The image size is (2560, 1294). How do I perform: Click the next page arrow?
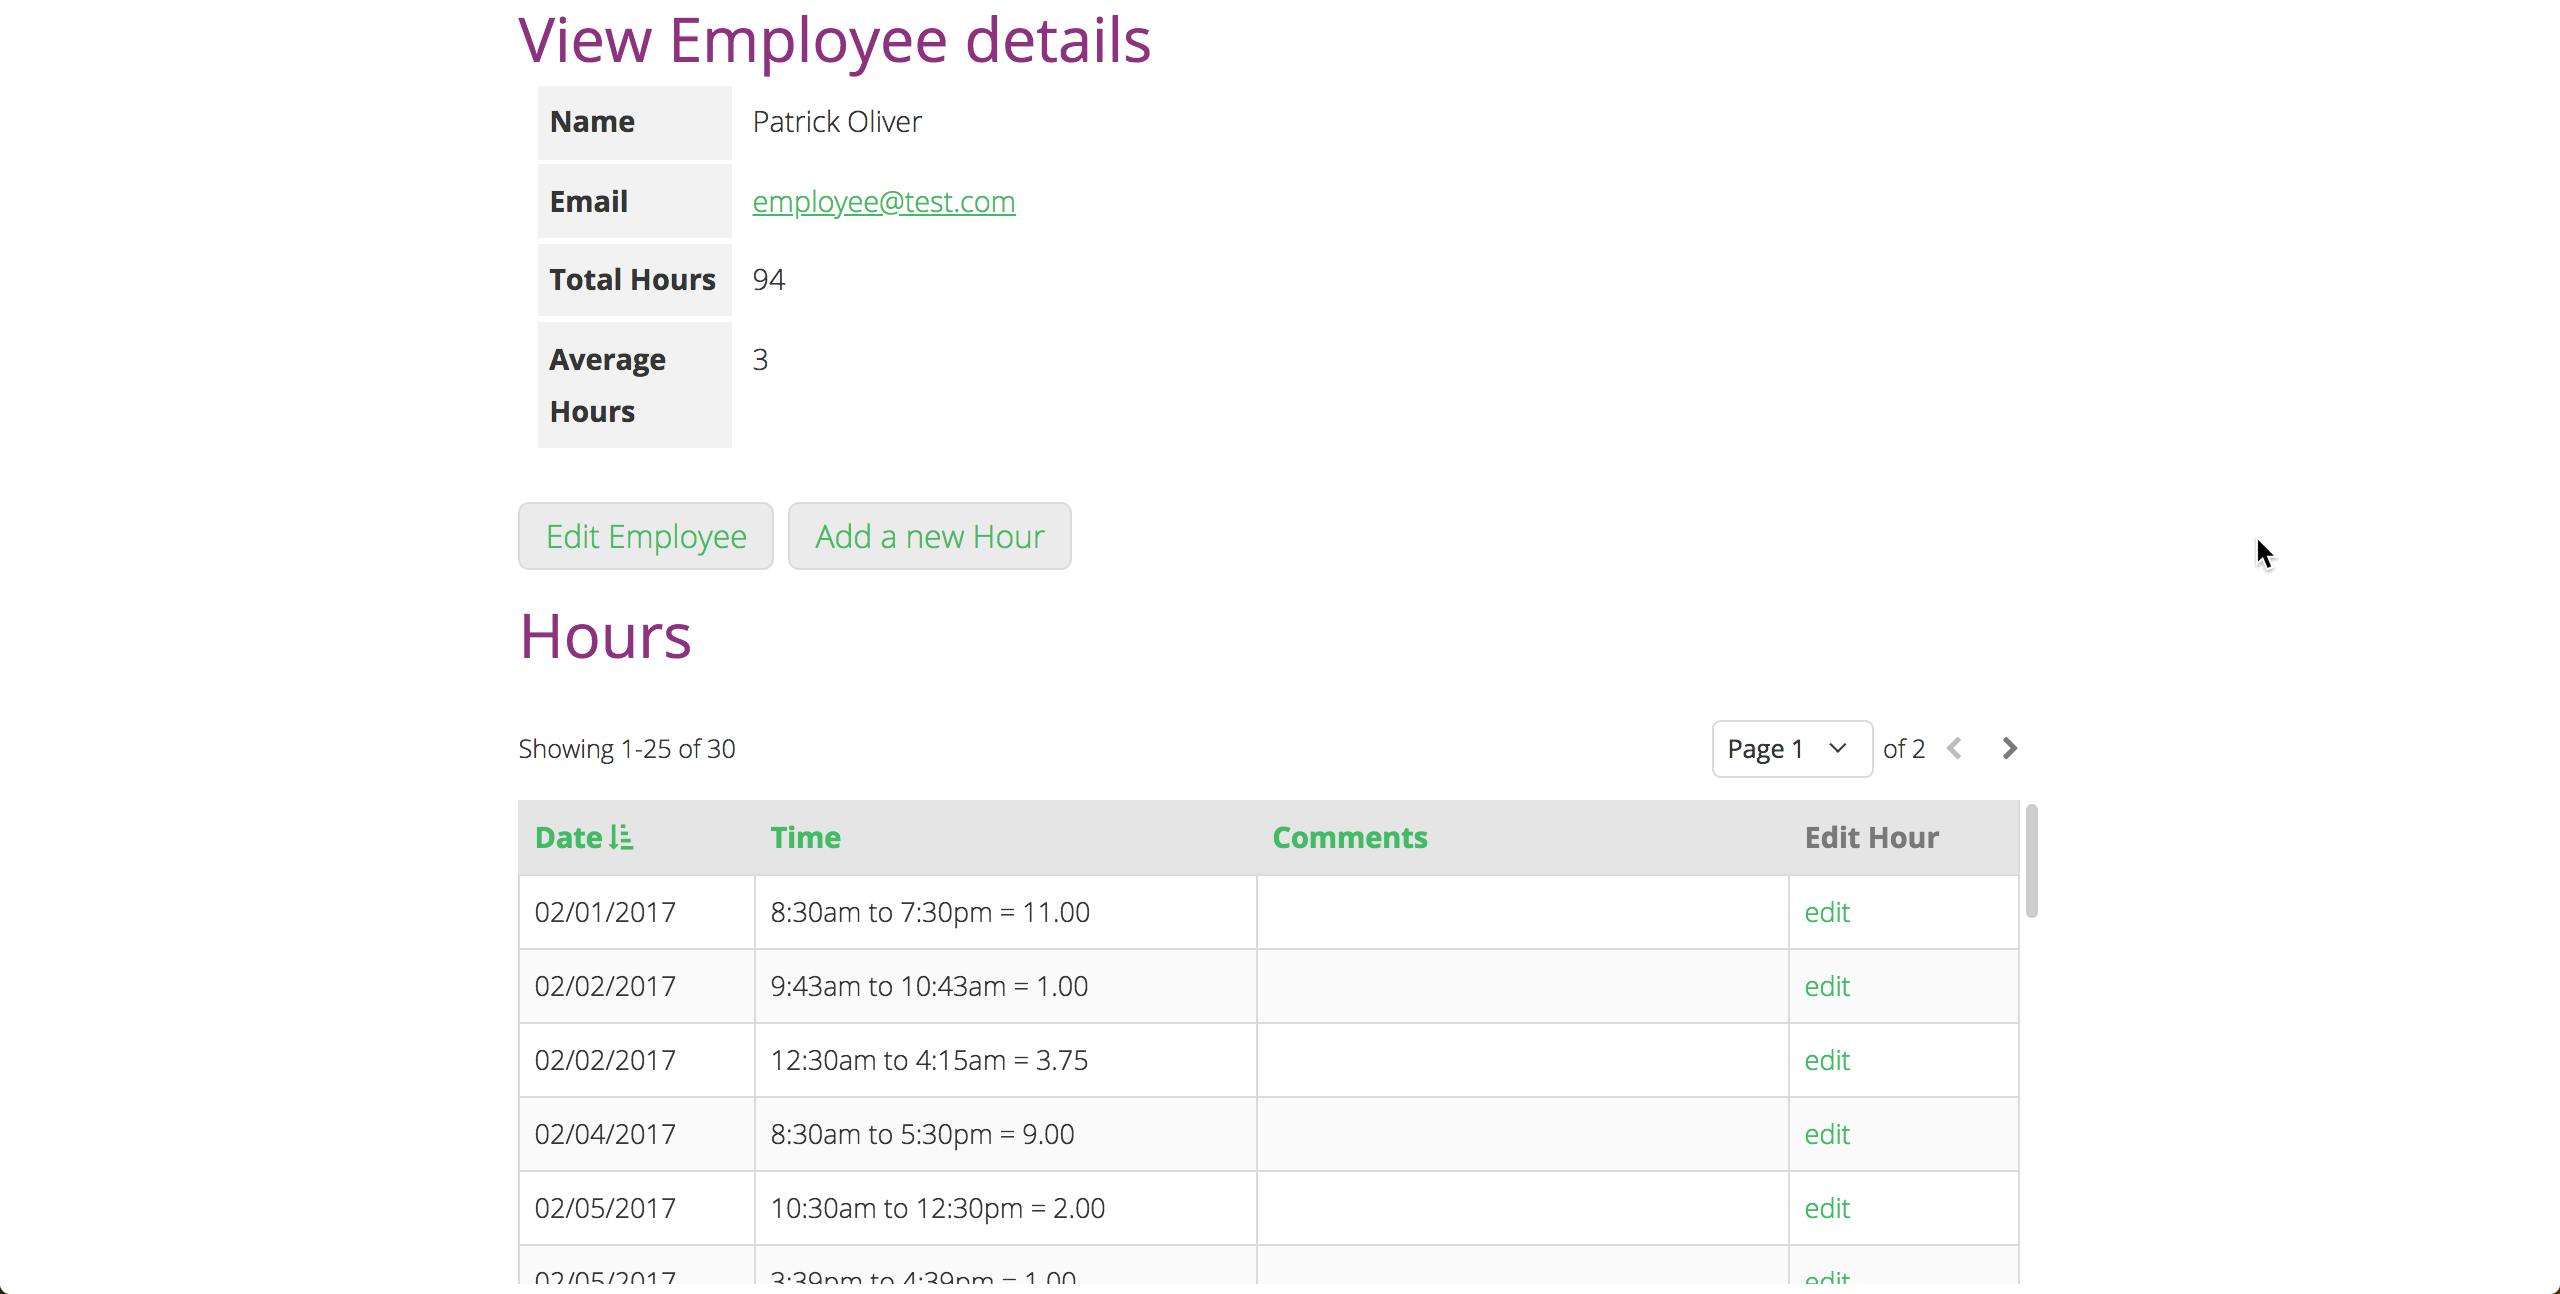click(2008, 748)
